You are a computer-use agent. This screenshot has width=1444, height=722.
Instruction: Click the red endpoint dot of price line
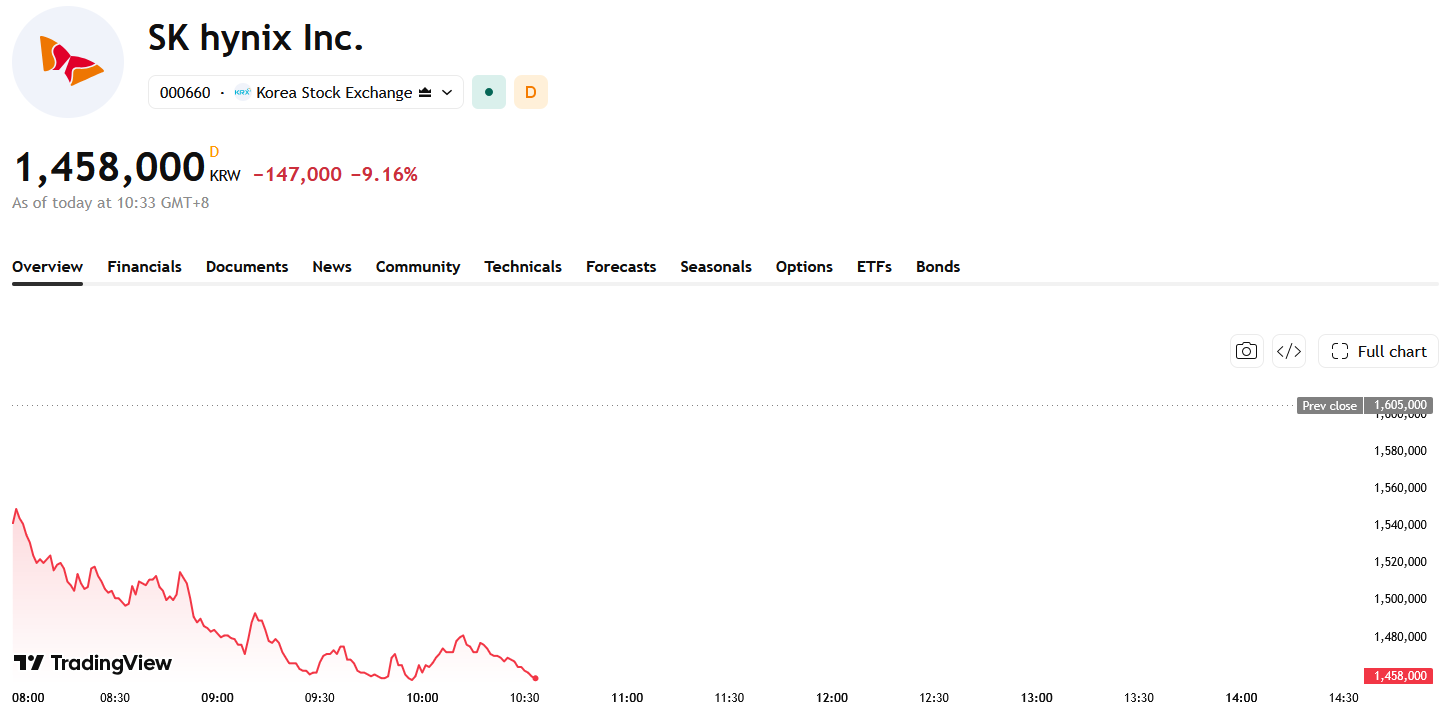[536, 678]
